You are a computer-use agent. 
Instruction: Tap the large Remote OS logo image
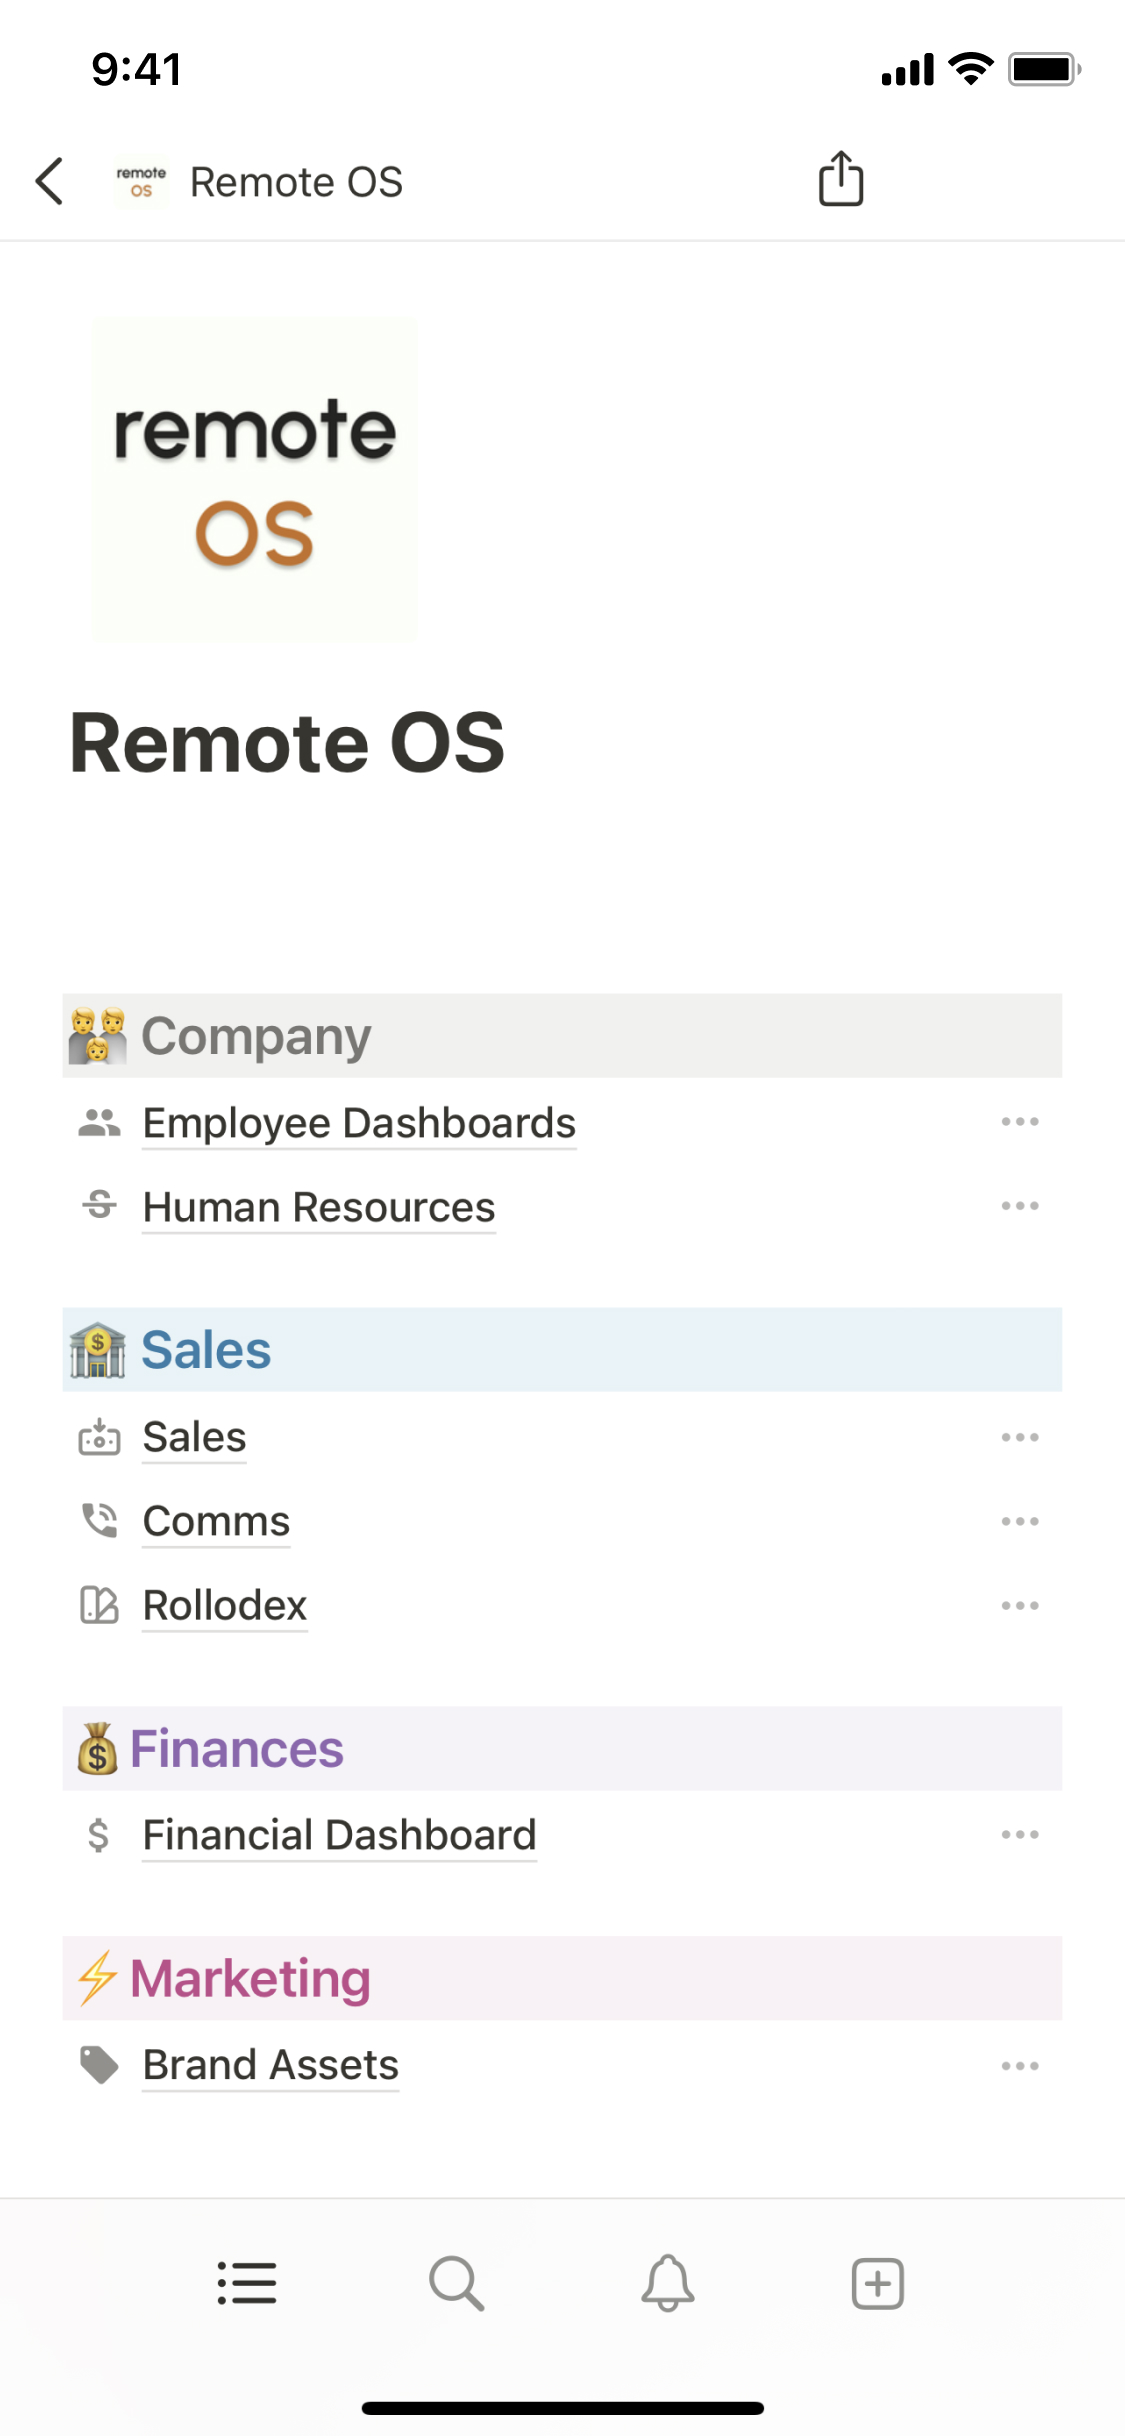[254, 479]
